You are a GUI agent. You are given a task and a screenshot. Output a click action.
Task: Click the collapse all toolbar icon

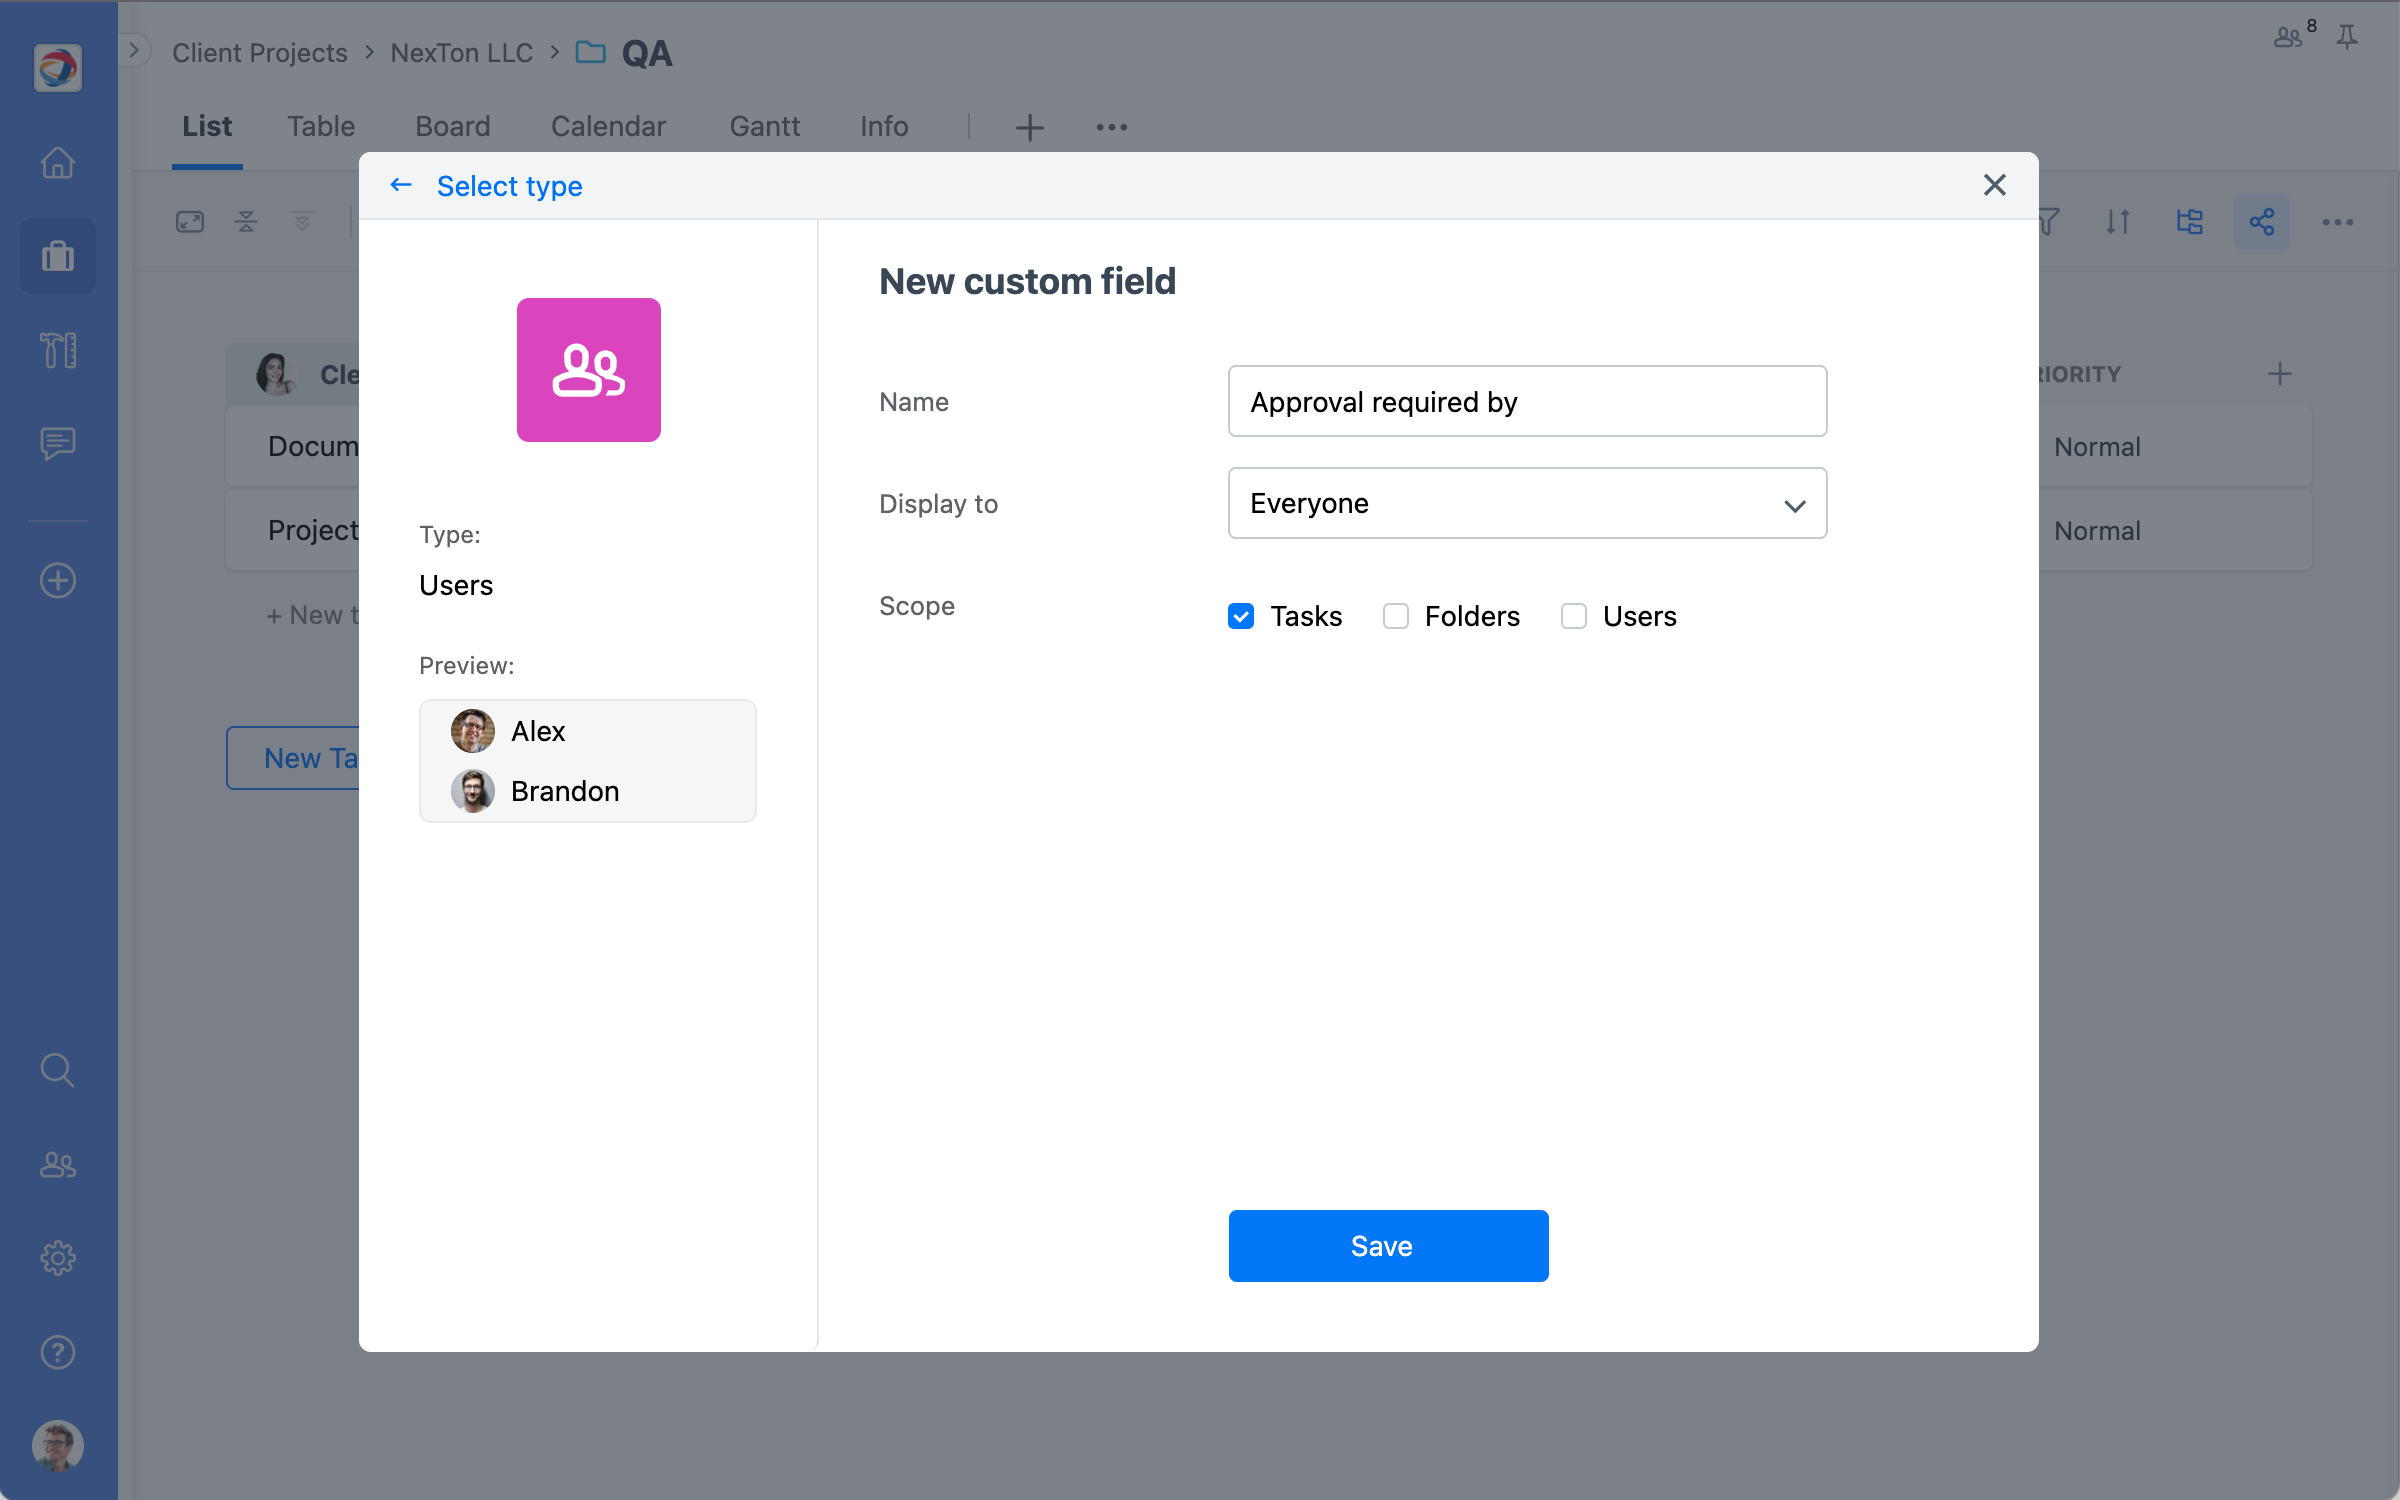click(246, 221)
